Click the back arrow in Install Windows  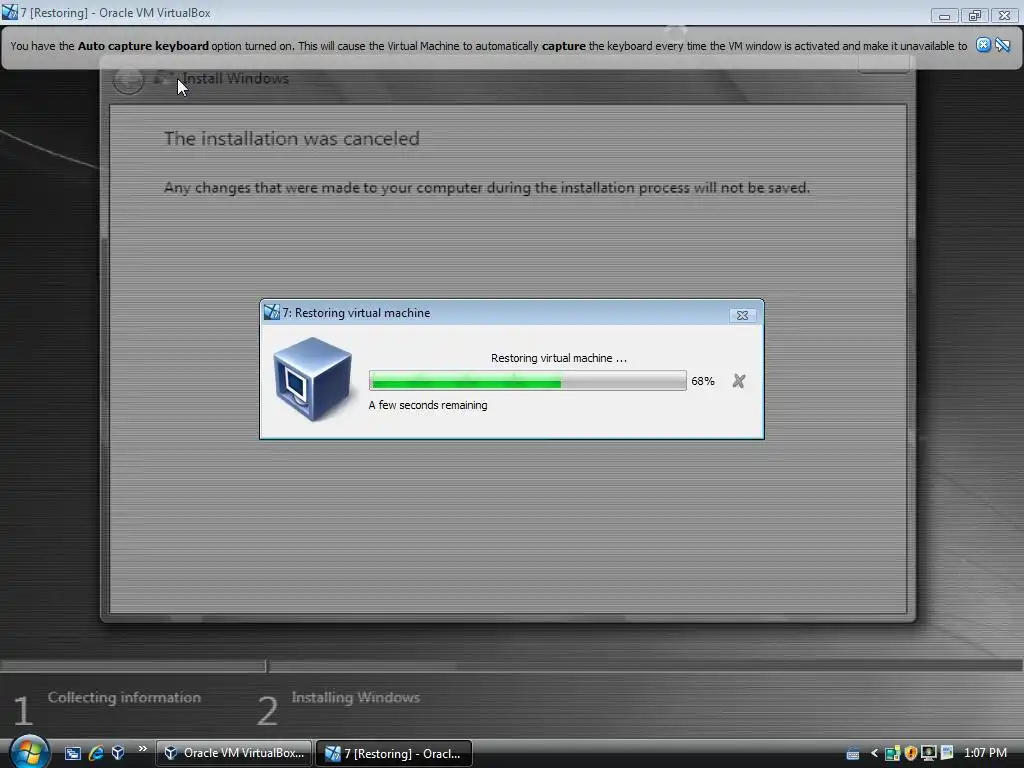coord(129,80)
